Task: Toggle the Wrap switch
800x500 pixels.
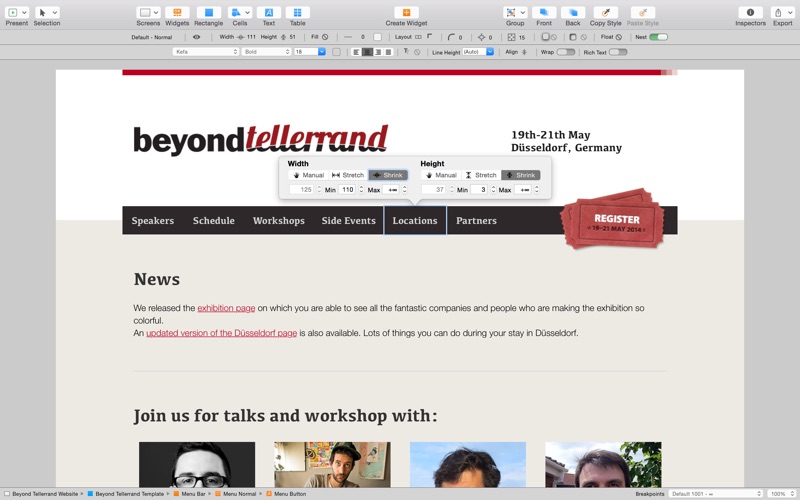Action: click(566, 52)
